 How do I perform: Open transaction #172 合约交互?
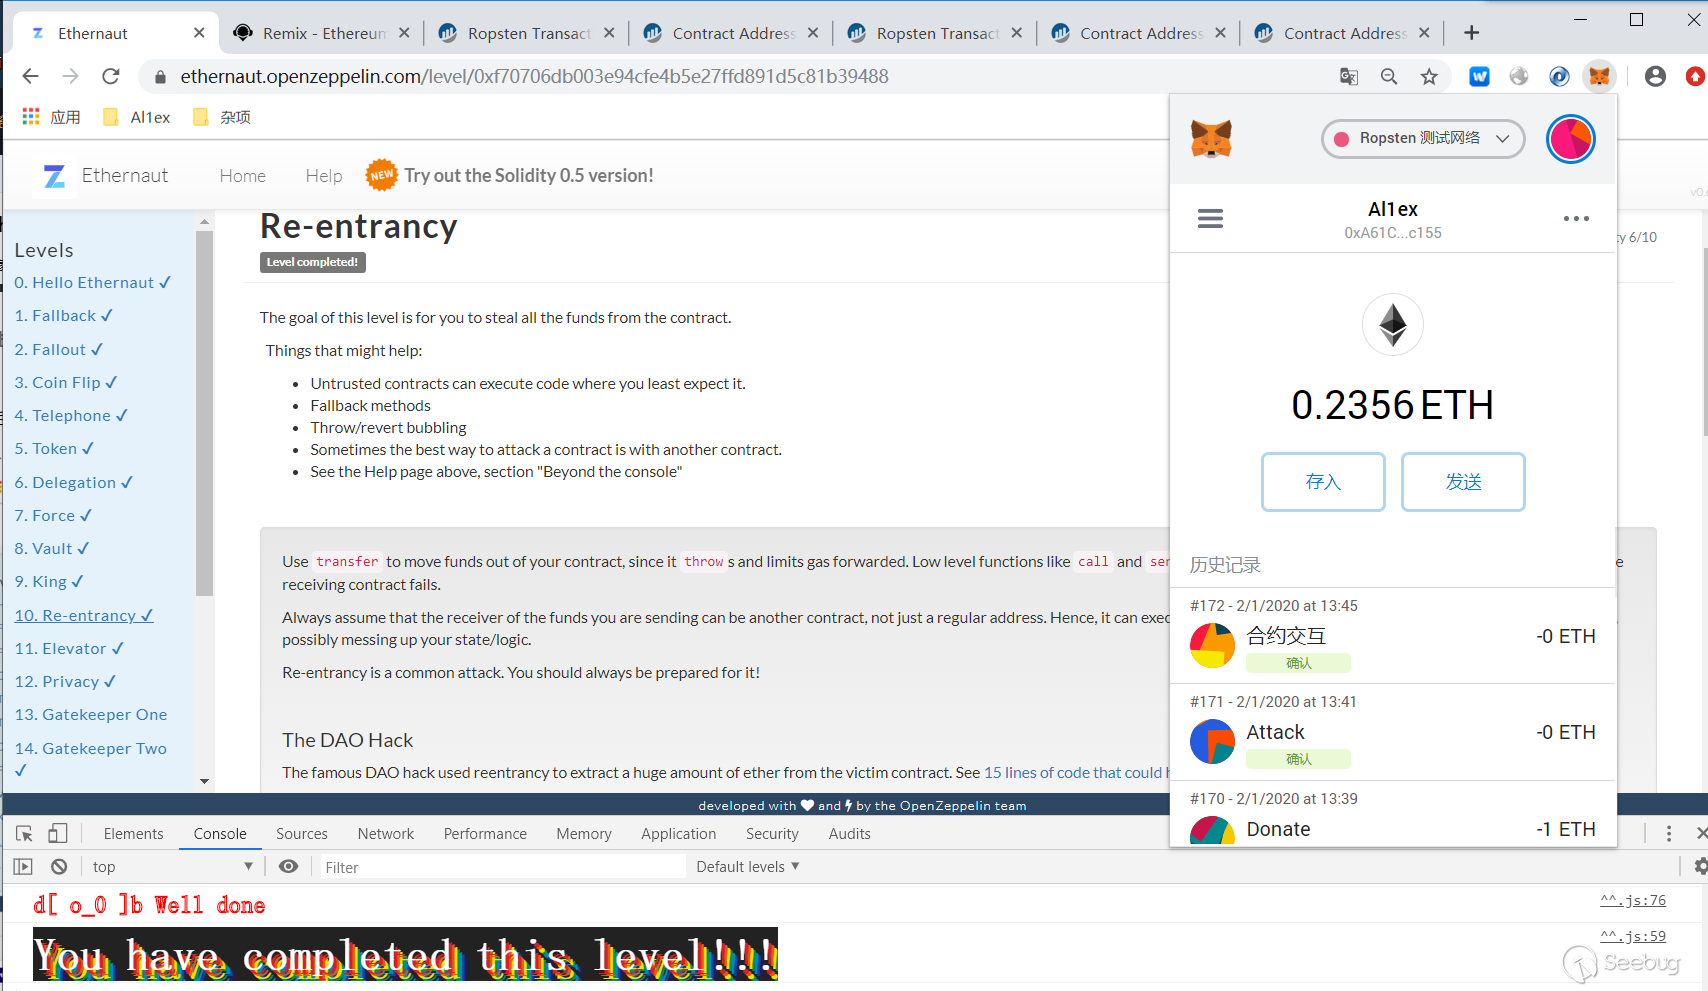(1393, 636)
